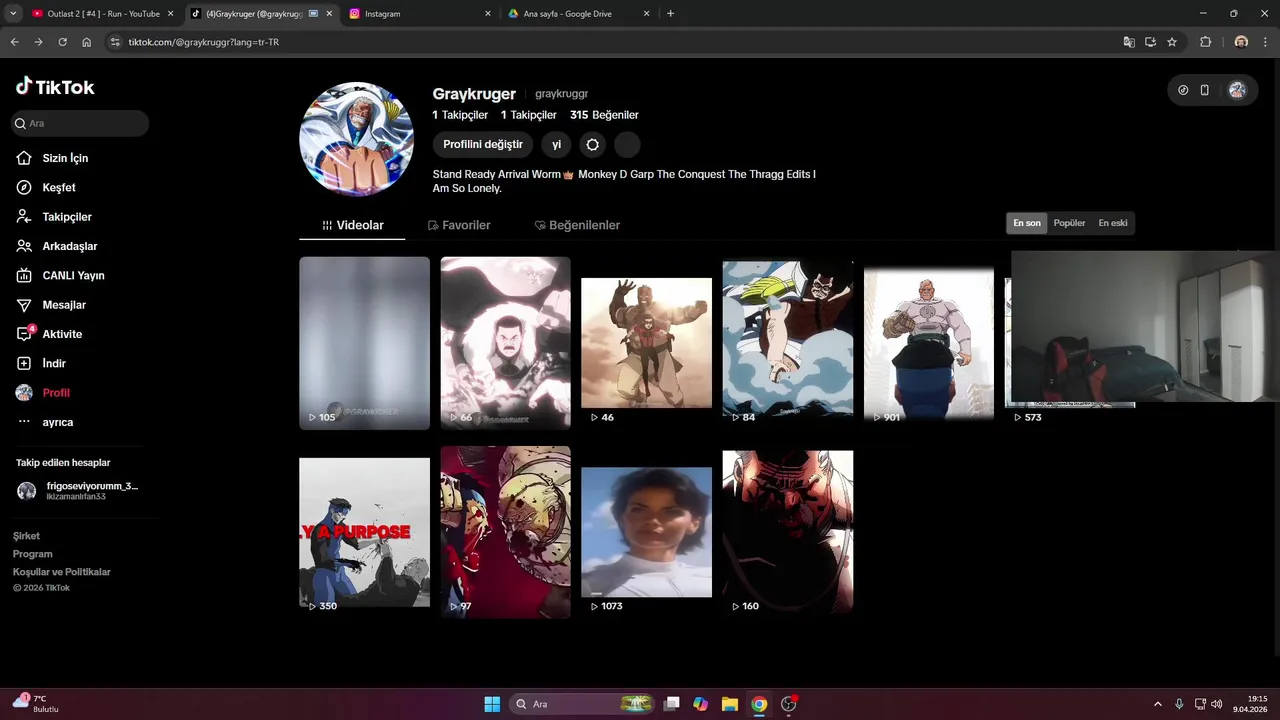Open the video with 350 views

click(x=364, y=532)
